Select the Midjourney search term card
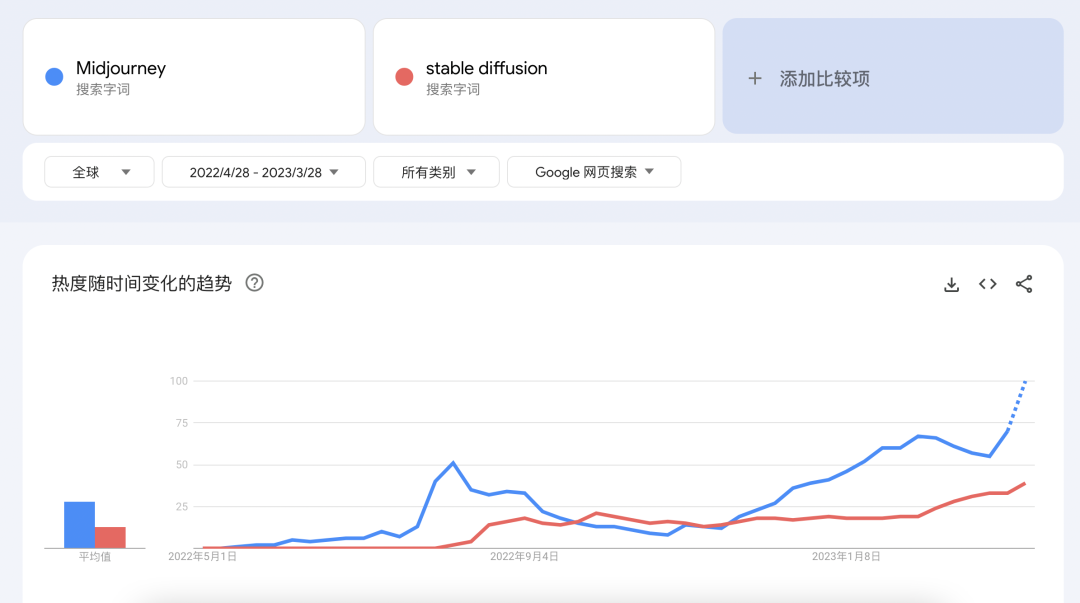Image resolution: width=1080 pixels, height=603 pixels. (x=194, y=77)
